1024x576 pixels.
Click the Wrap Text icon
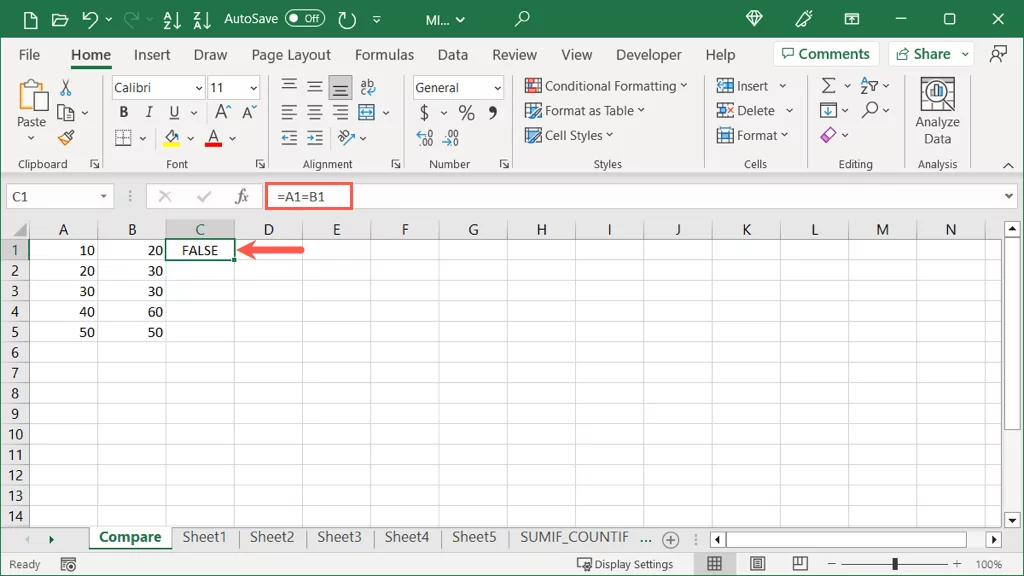[368, 87]
